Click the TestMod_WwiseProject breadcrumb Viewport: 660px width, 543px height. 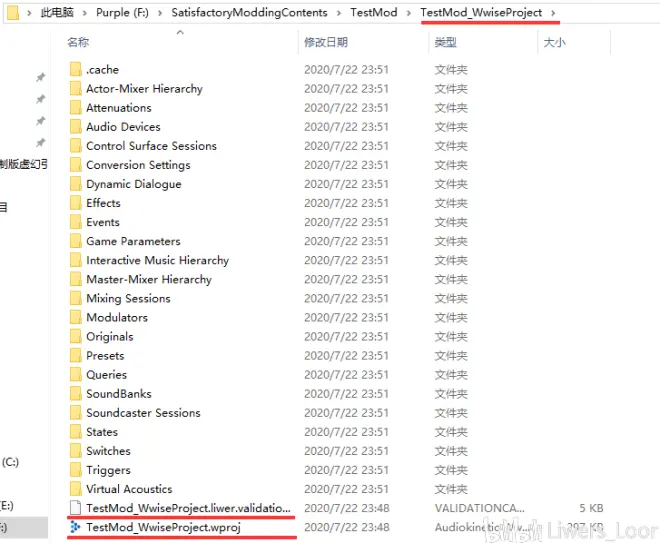tap(481, 13)
